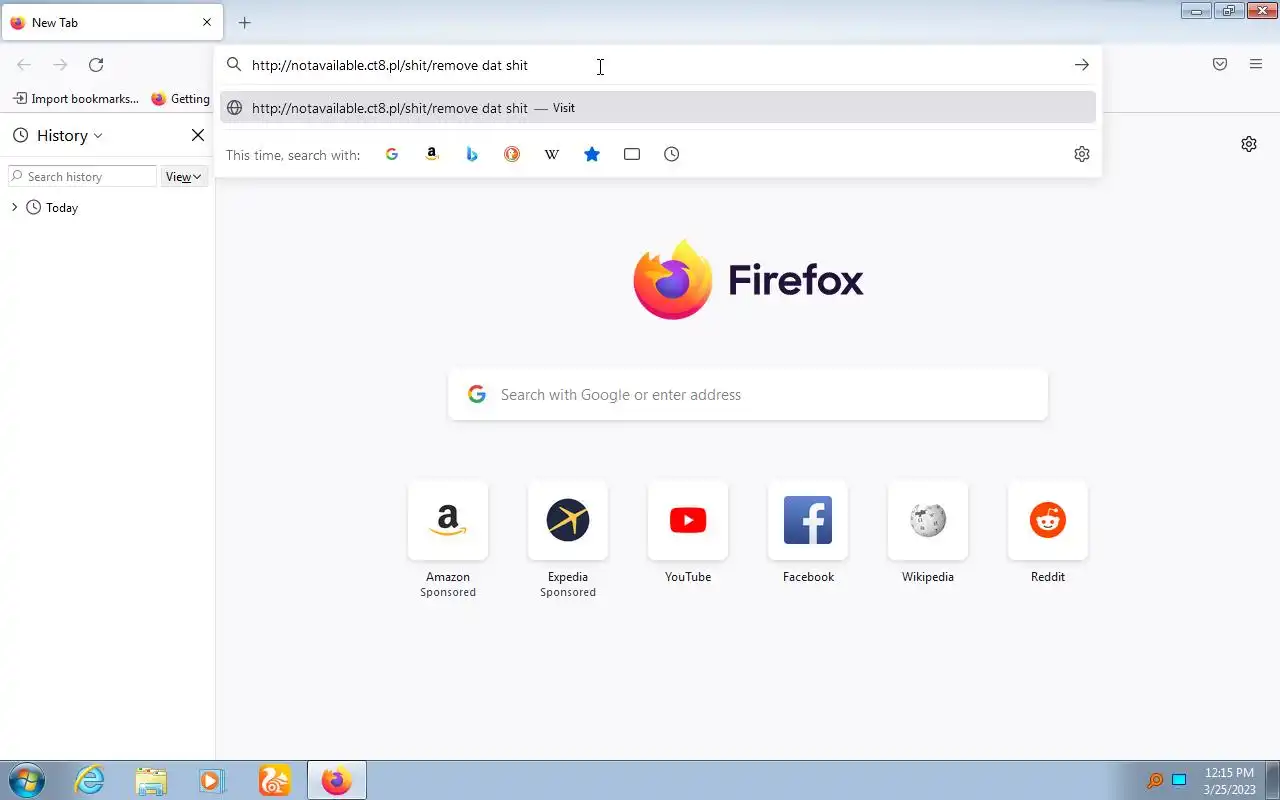The height and width of the screenshot is (800, 1280).
Task: Expand the Today history folder
Action: click(14, 207)
